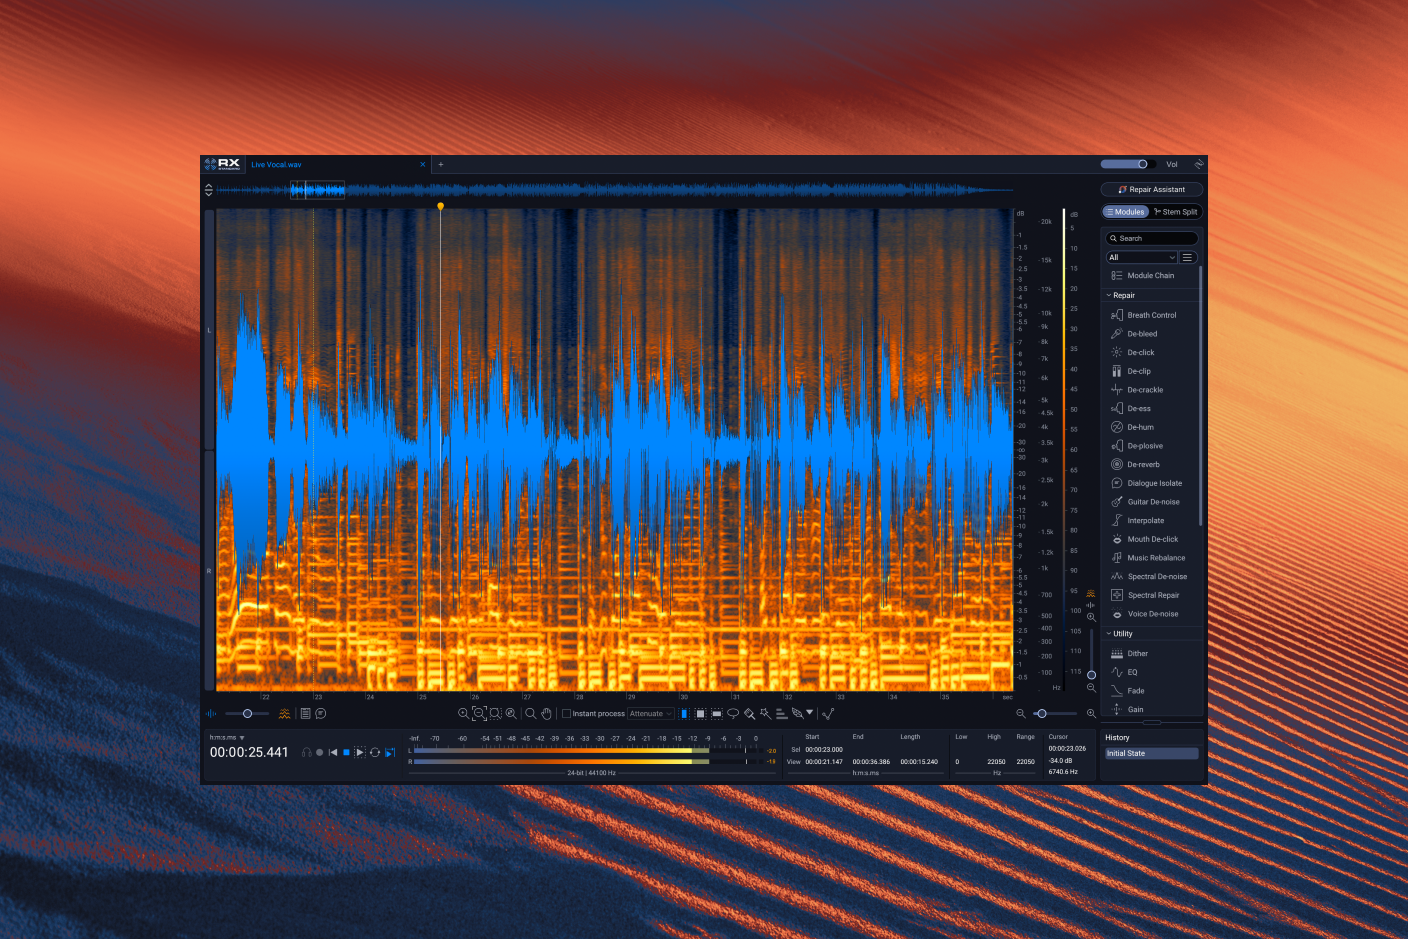Enable the Instant process checkbox

(x=566, y=714)
